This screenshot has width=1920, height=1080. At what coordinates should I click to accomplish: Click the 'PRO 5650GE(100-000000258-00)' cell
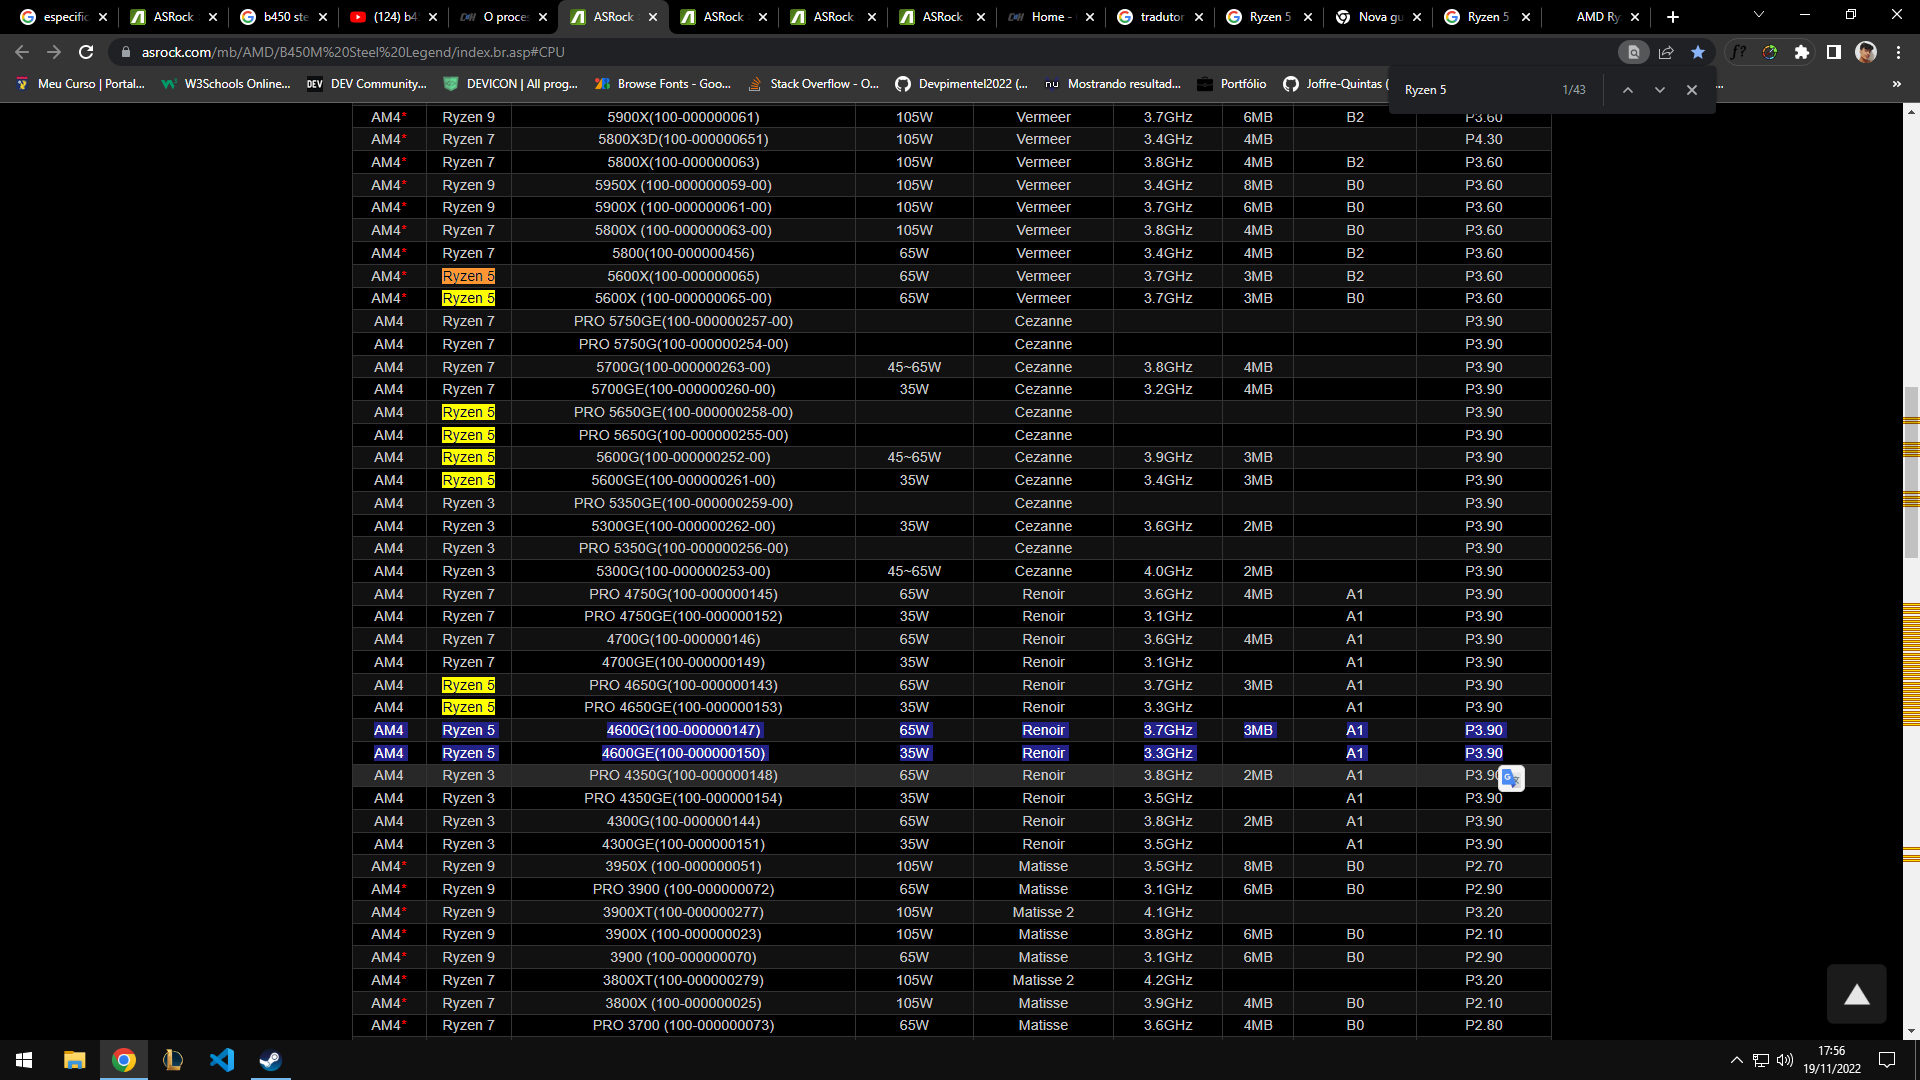[683, 412]
